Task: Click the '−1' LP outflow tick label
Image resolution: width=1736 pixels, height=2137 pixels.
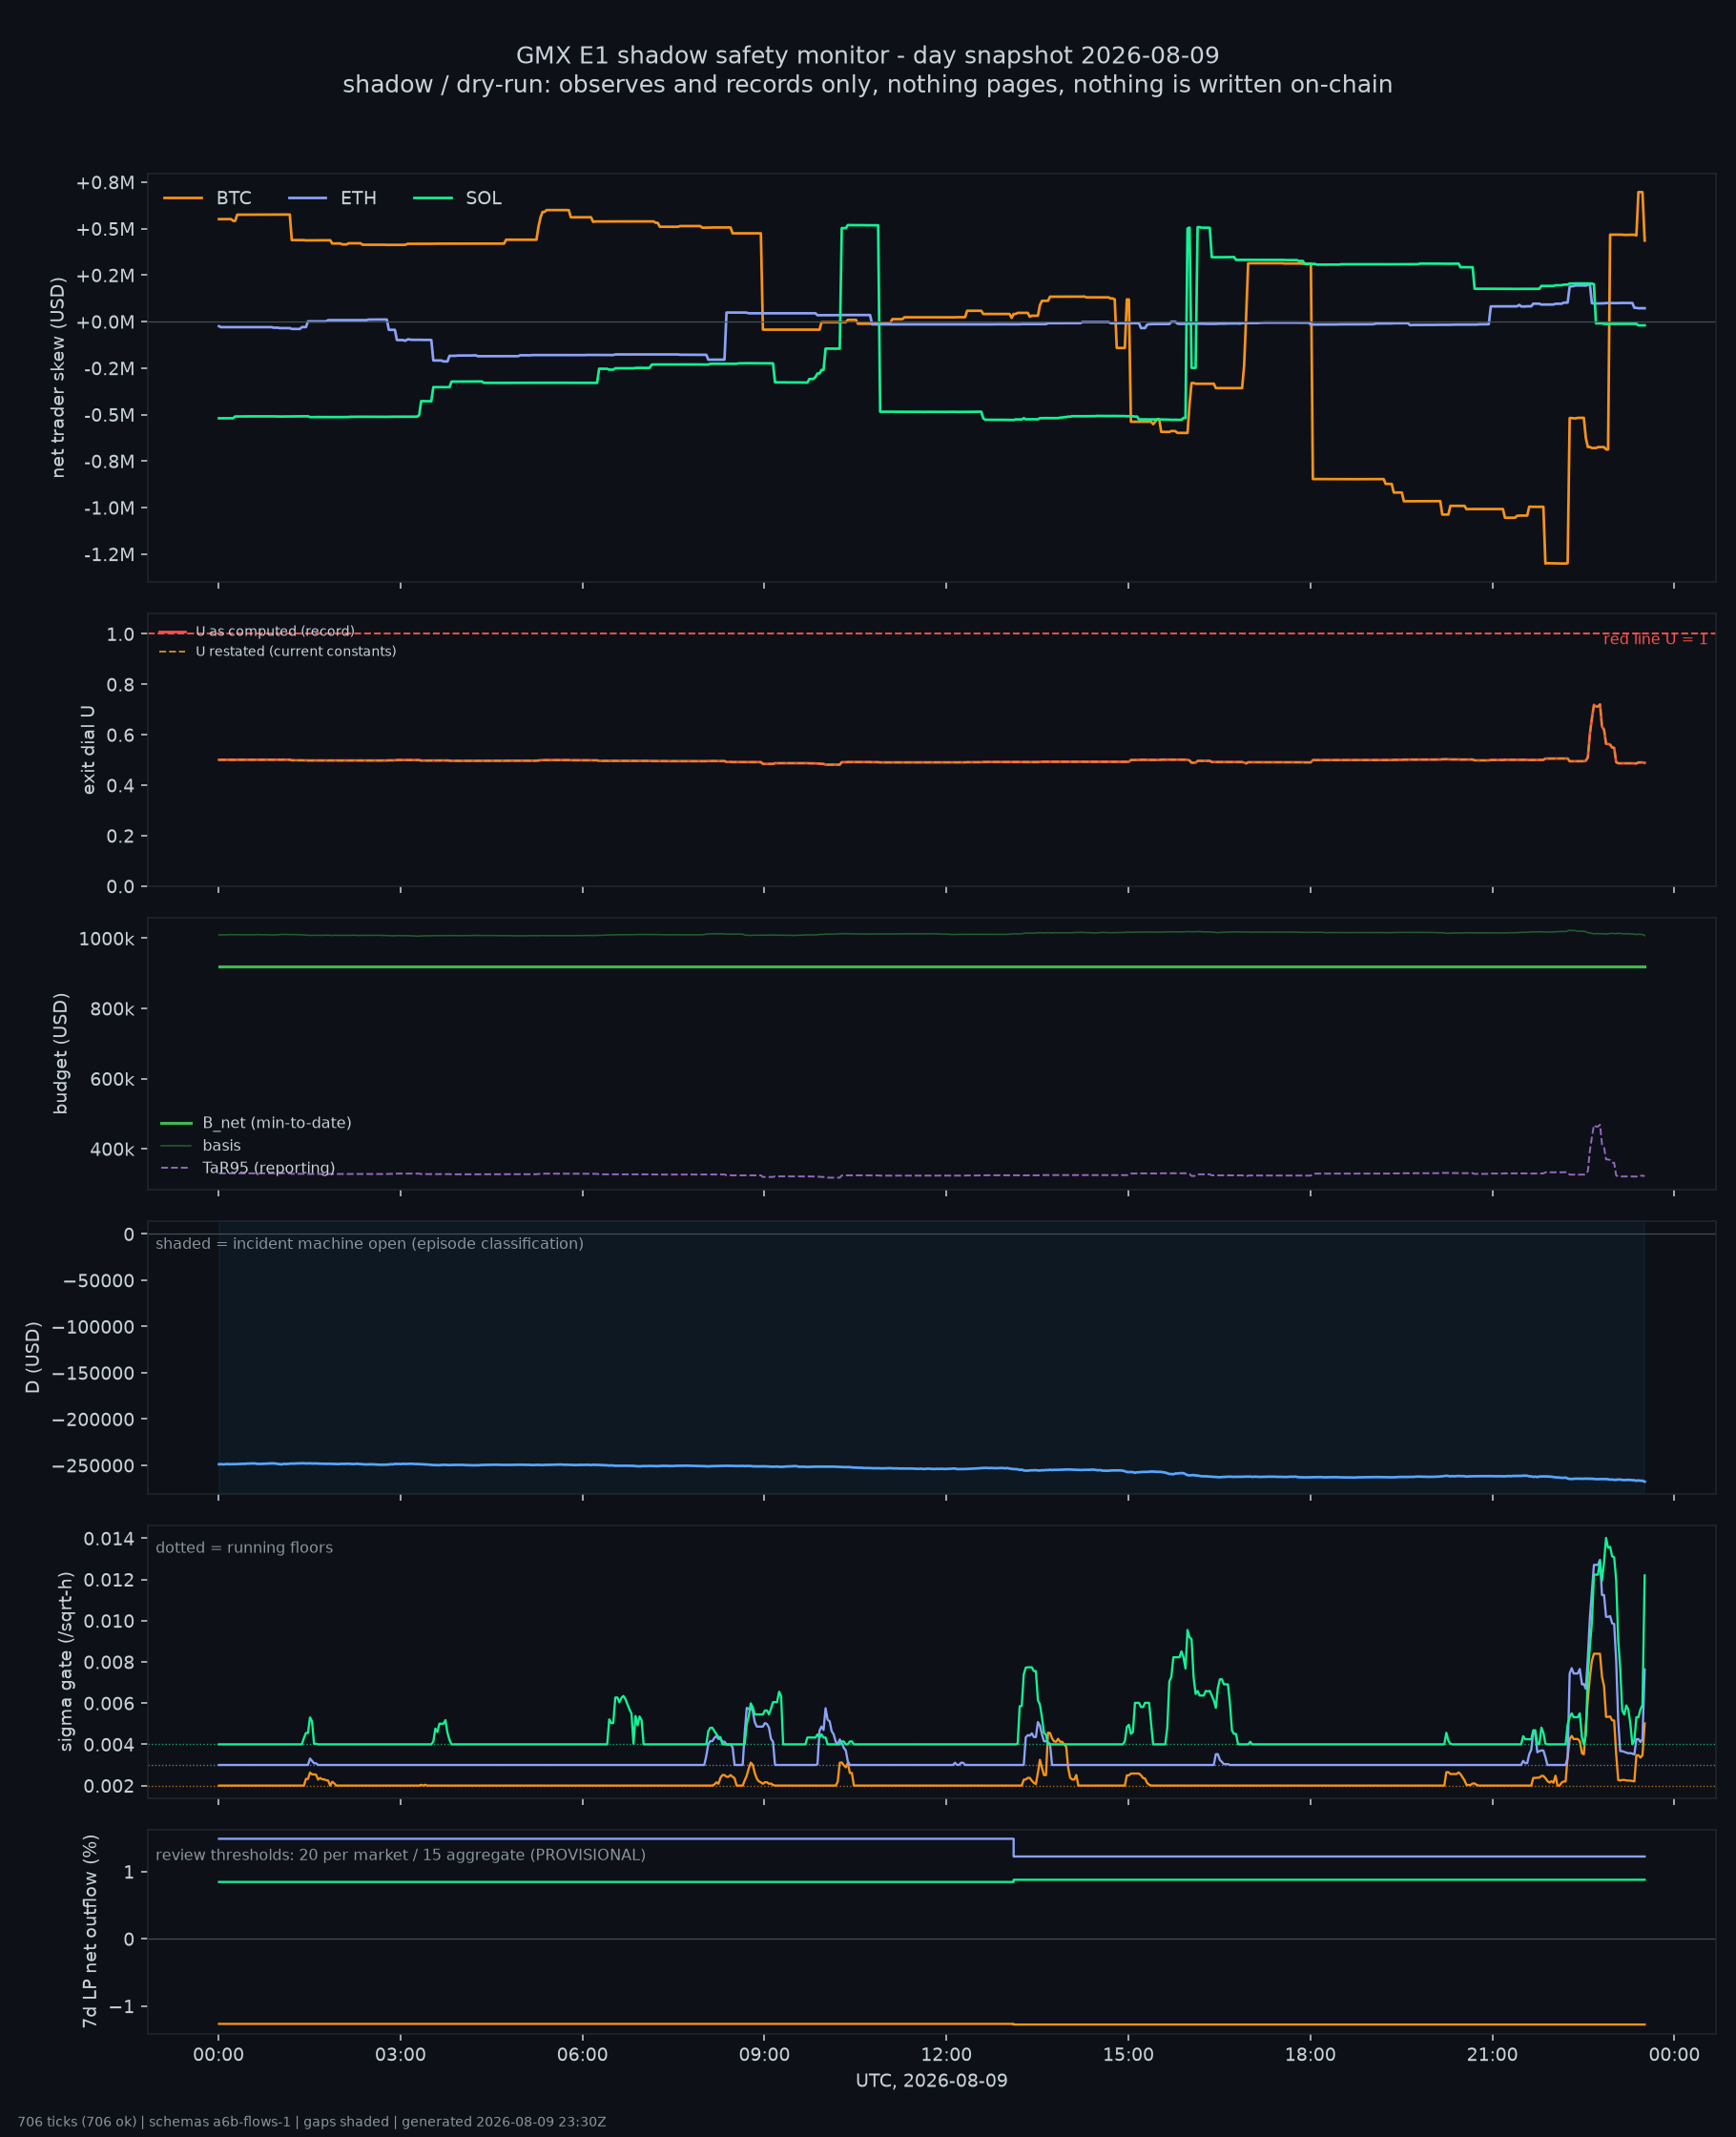Action: tap(121, 2007)
